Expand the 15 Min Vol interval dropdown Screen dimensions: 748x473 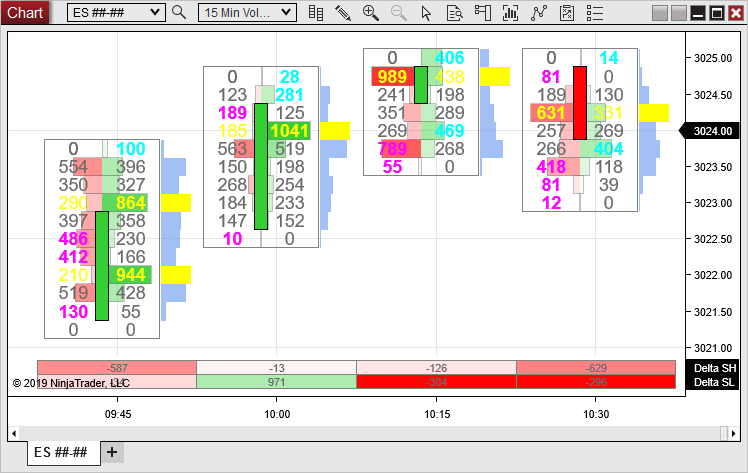pos(287,12)
